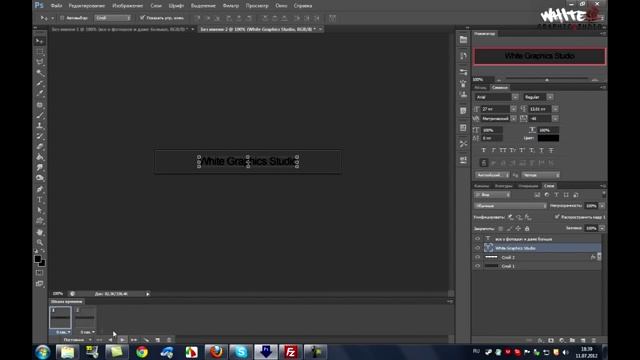Select the Path Selection tool
The width and height of the screenshot is (640, 360).
coord(40,210)
